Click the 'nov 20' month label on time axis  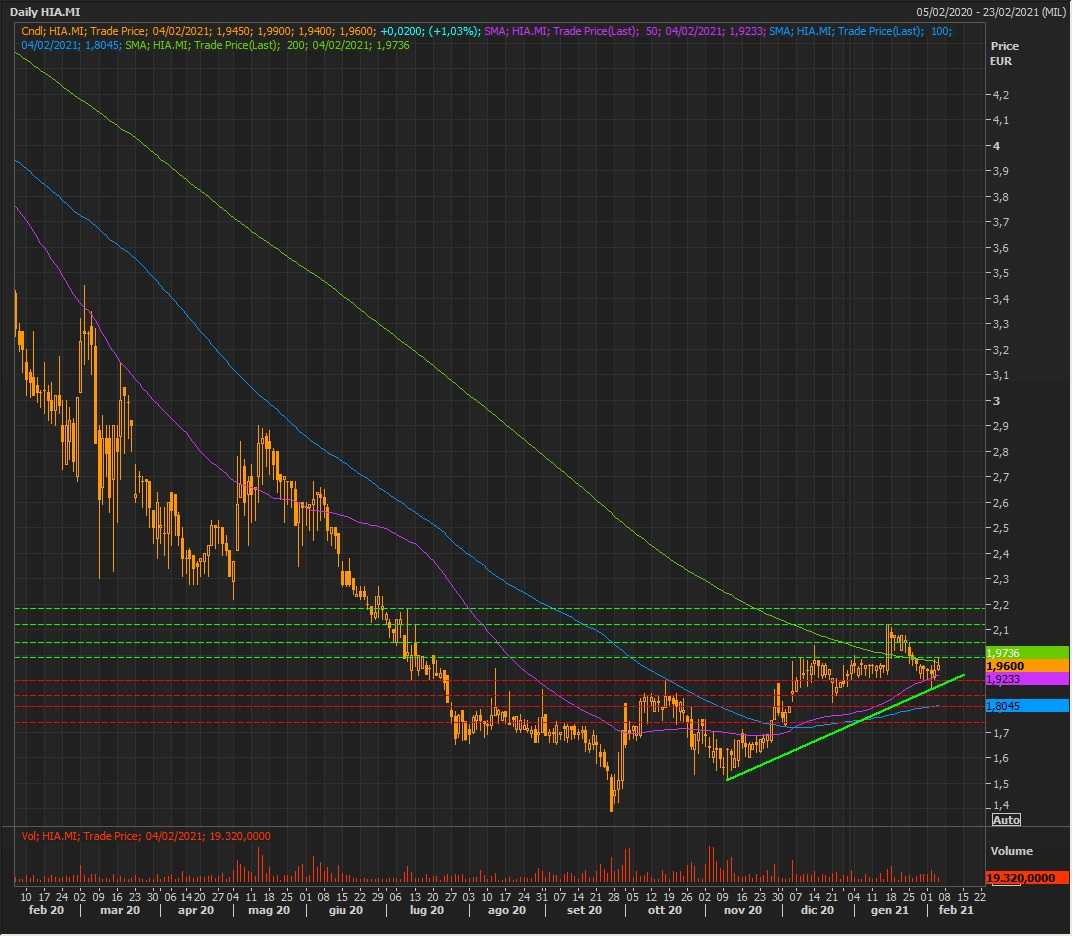[740, 911]
